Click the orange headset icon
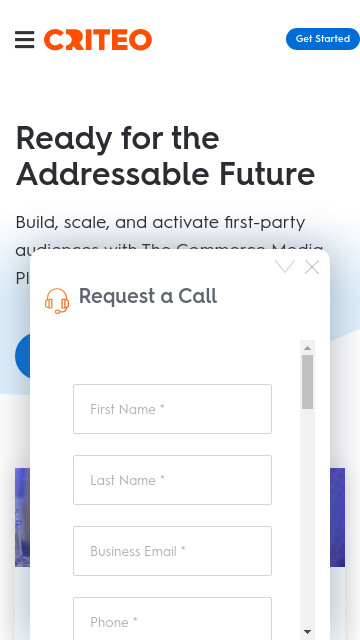Viewport: 360px width, 640px height. click(57, 301)
